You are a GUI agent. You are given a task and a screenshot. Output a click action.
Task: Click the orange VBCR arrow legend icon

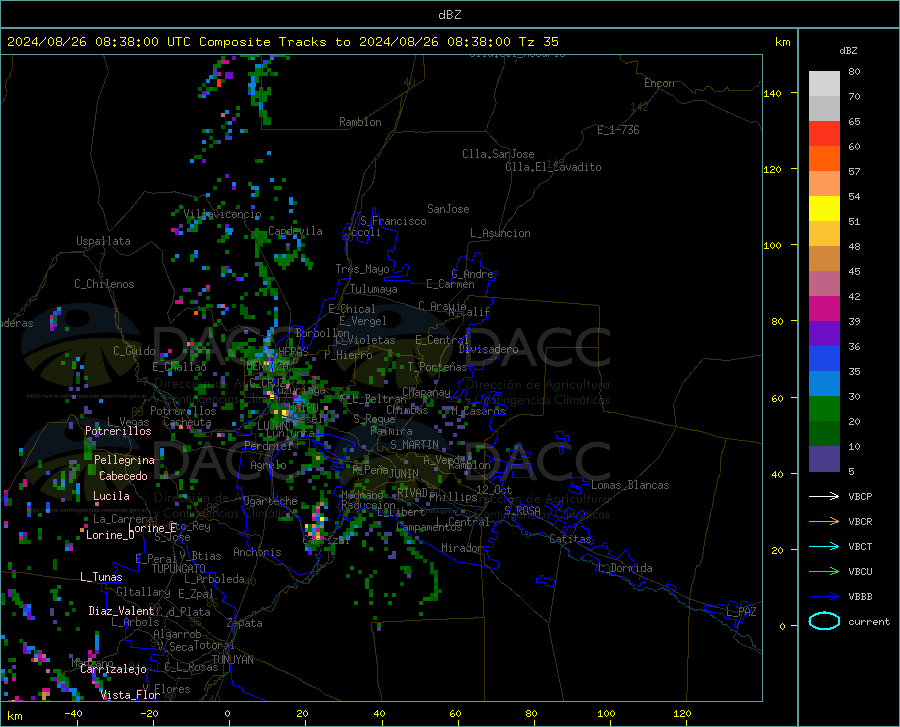coord(824,522)
